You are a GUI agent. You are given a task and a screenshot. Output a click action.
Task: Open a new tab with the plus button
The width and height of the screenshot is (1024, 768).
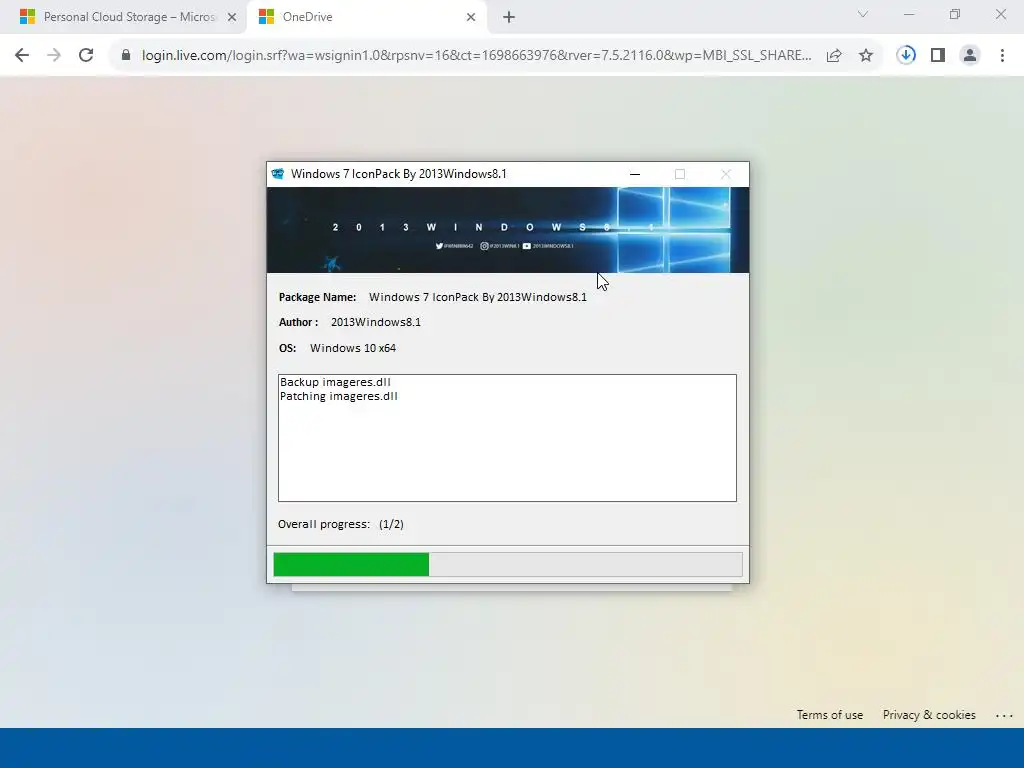(509, 17)
